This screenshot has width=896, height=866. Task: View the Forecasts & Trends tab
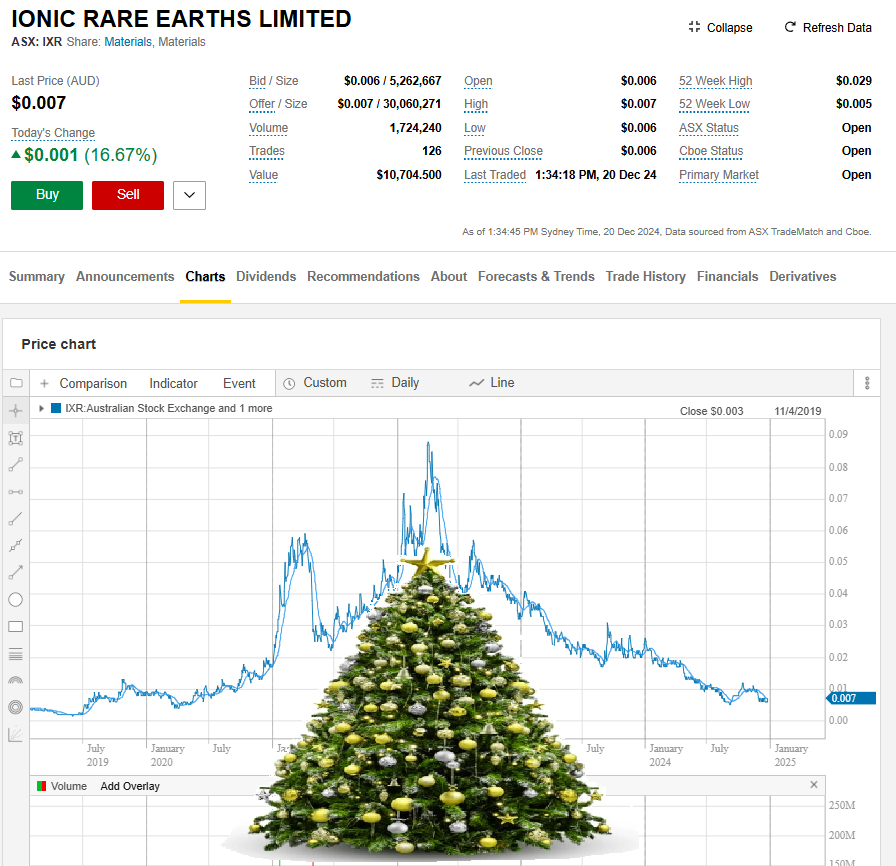[x=537, y=276]
